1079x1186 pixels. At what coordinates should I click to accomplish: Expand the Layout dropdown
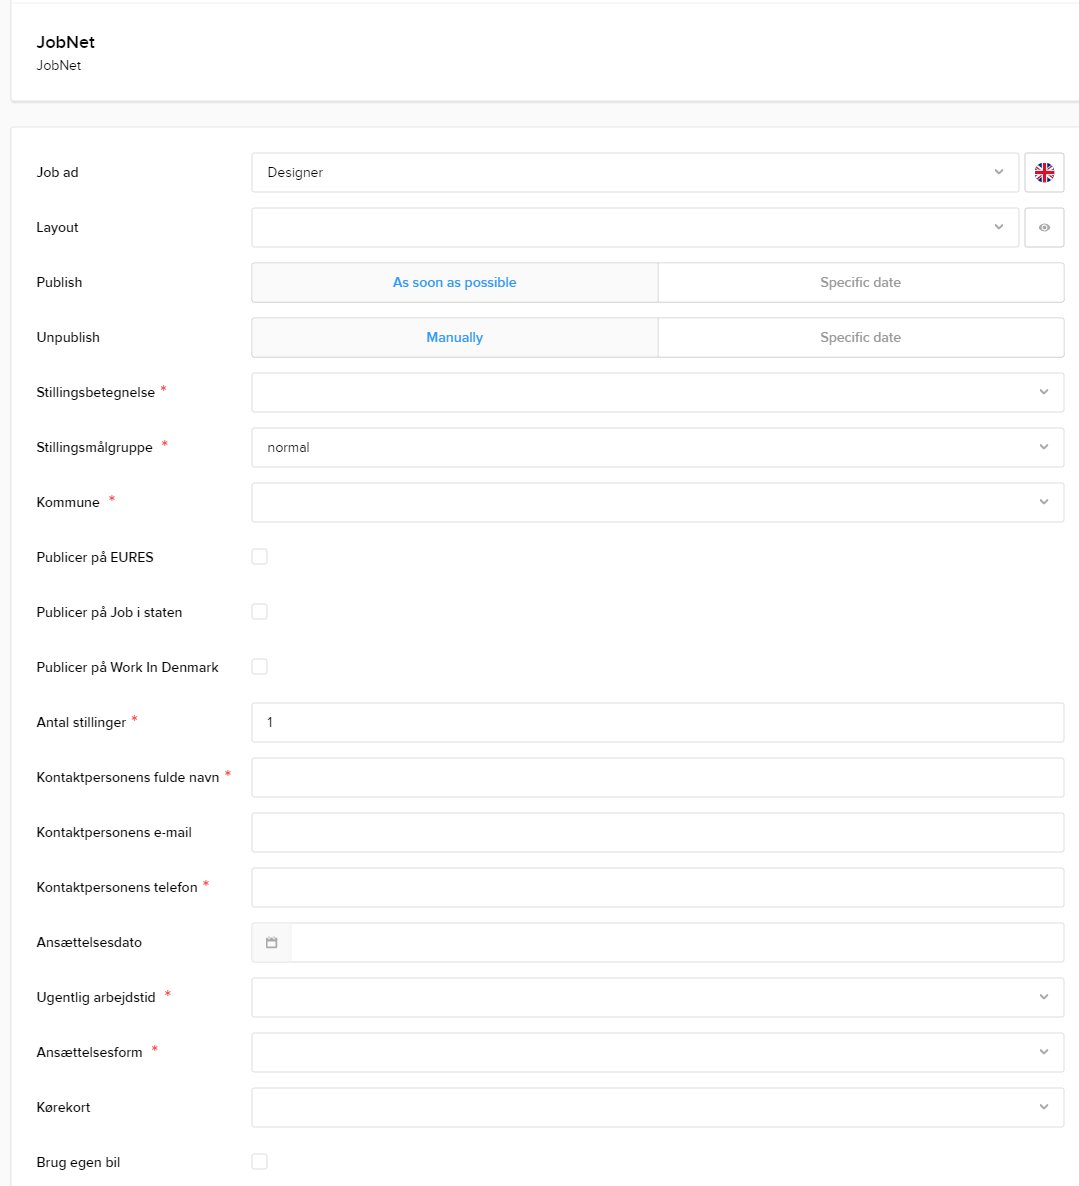pyautogui.click(x=634, y=227)
